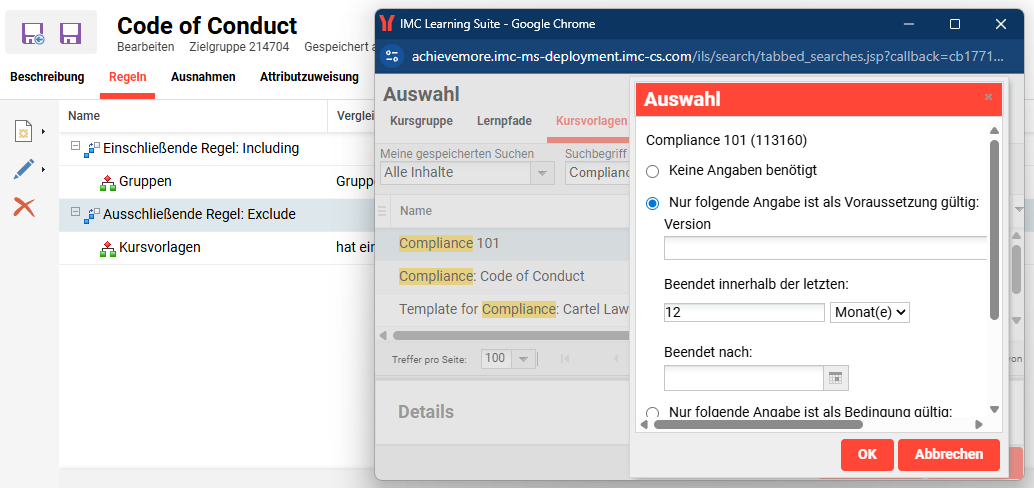This screenshot has width=1034, height=488.
Task: Collapse the 'Einschließende Regel: Including' tree node
Action: click(75, 147)
